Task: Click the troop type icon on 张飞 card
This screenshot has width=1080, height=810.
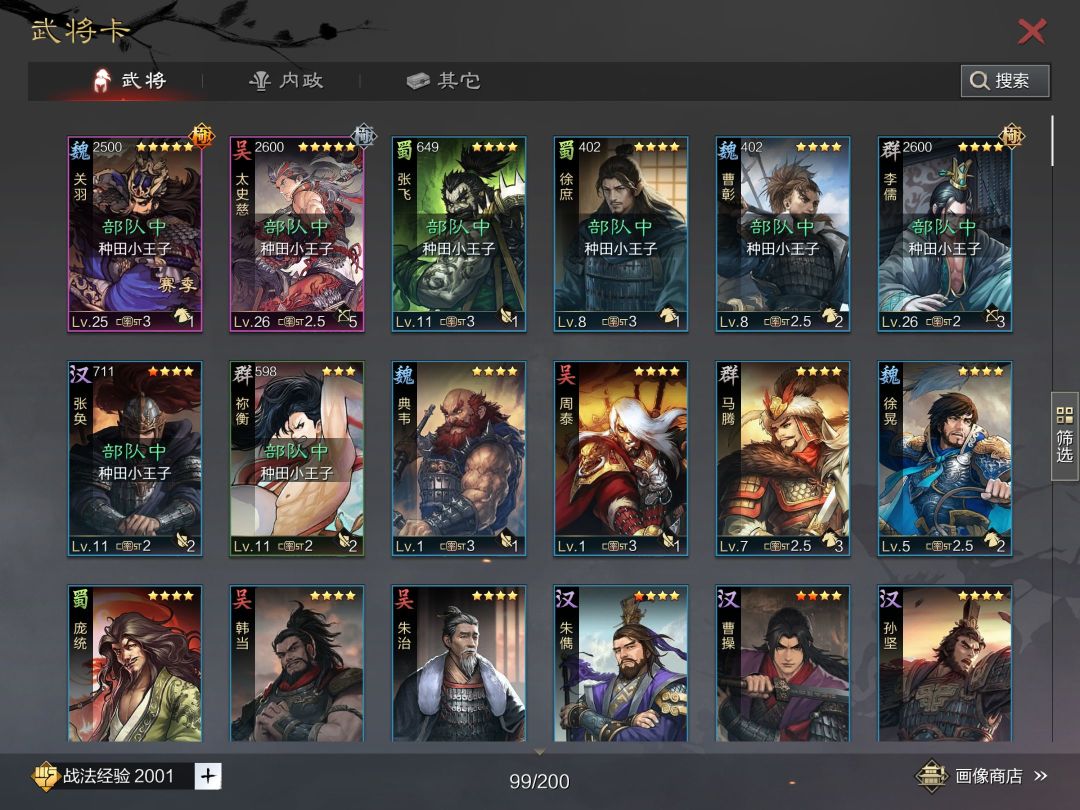Action: [506, 316]
